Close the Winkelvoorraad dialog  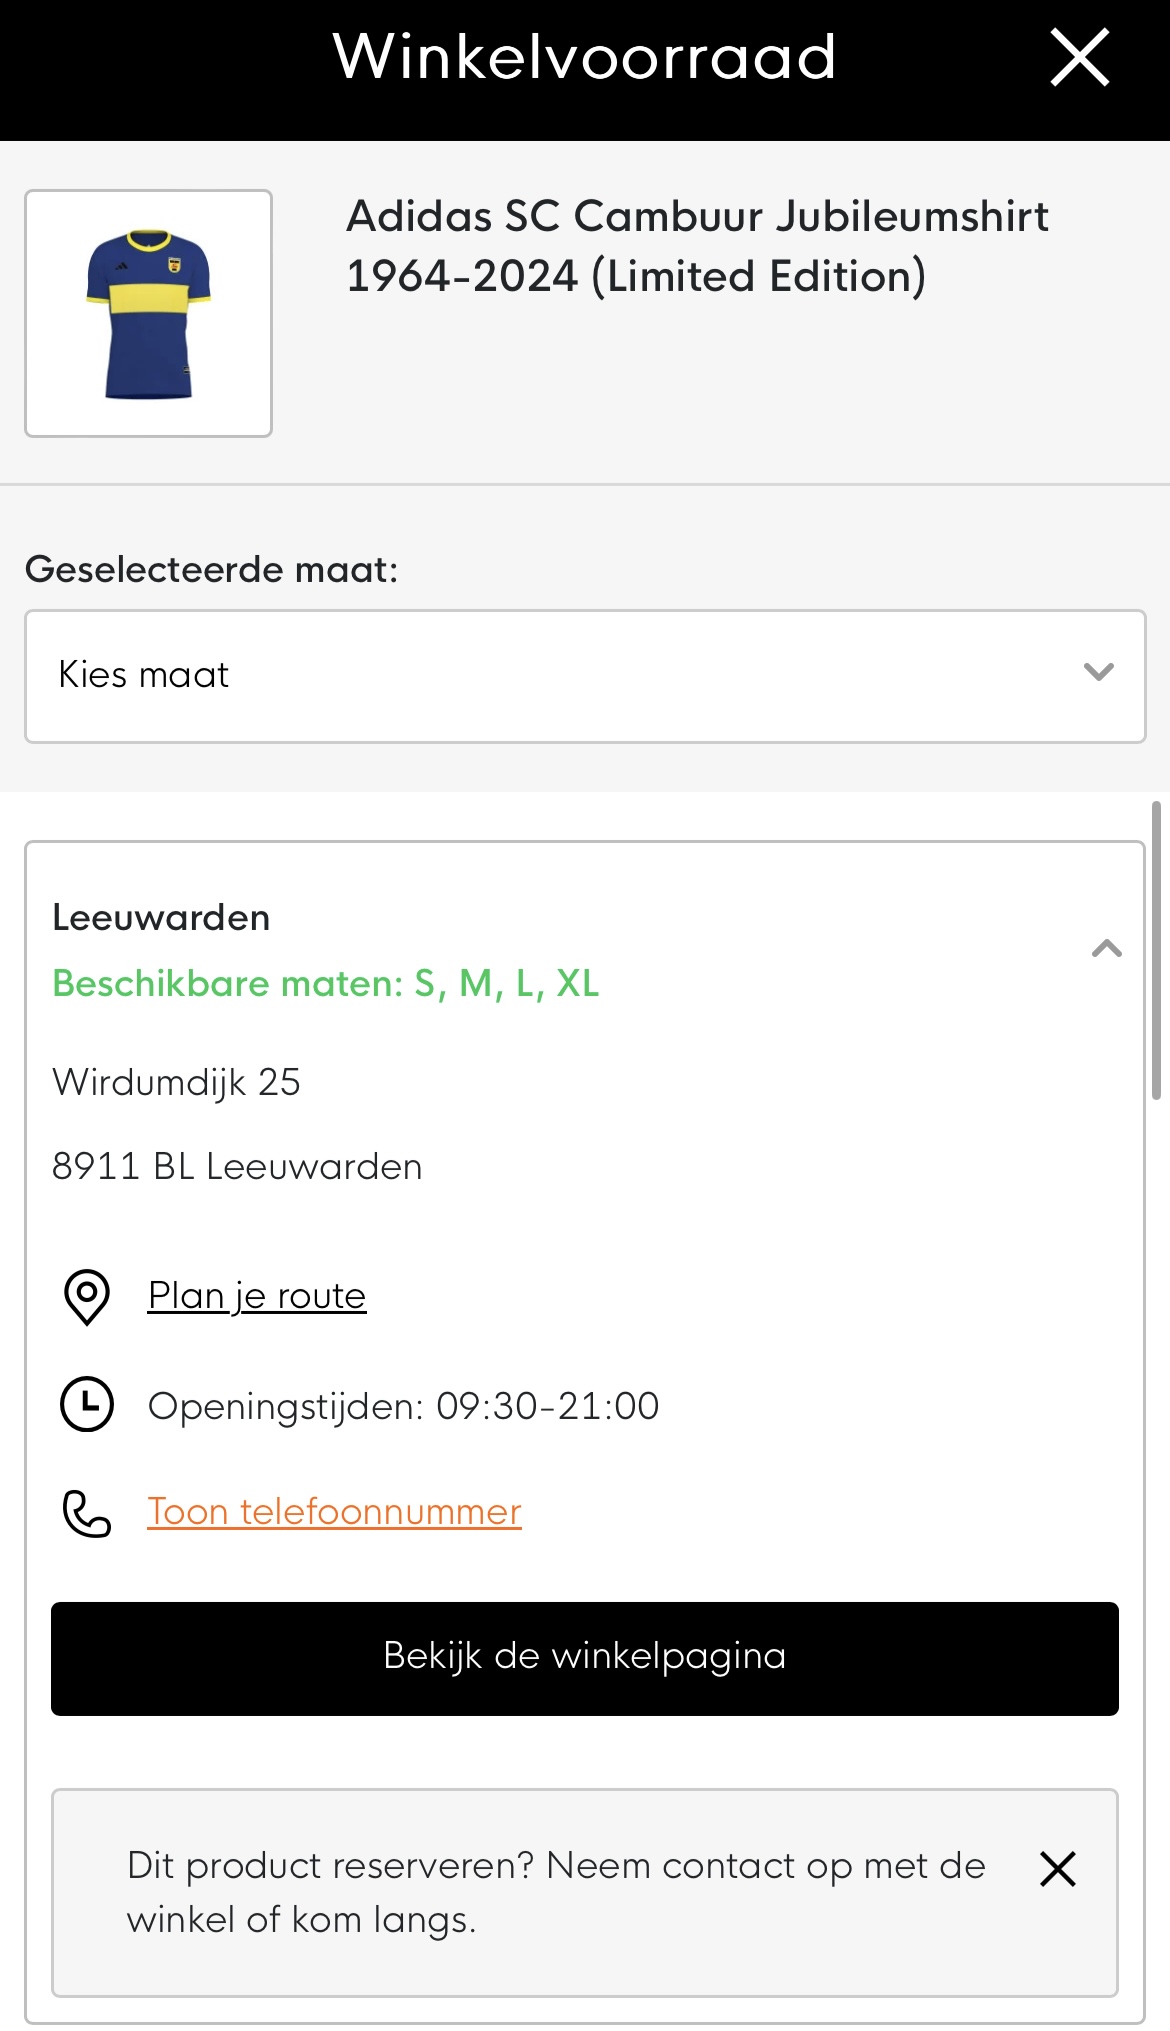click(1080, 57)
